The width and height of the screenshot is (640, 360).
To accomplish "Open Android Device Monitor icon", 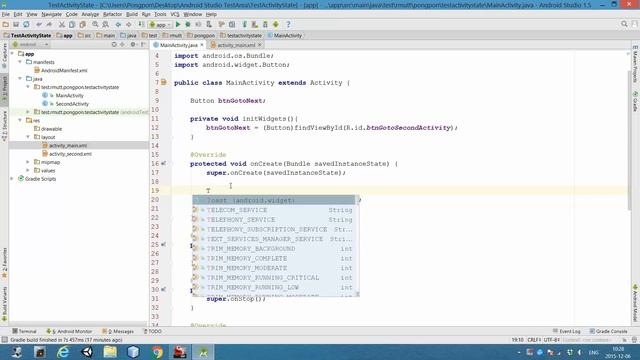I will (x=276, y=24).
